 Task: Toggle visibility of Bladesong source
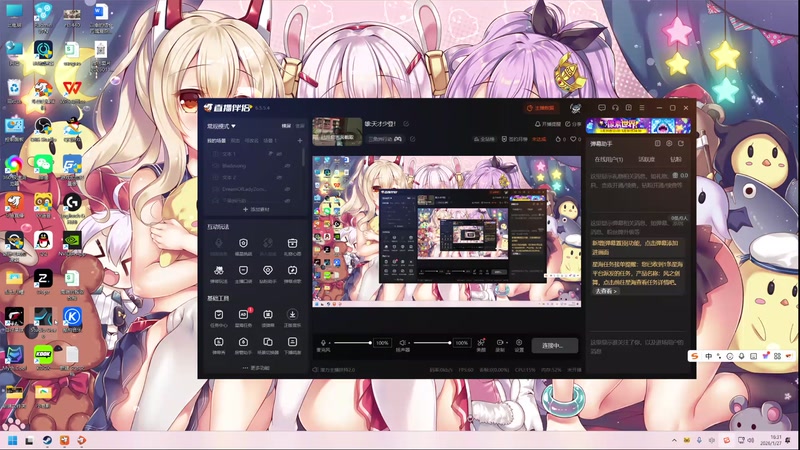click(x=286, y=166)
